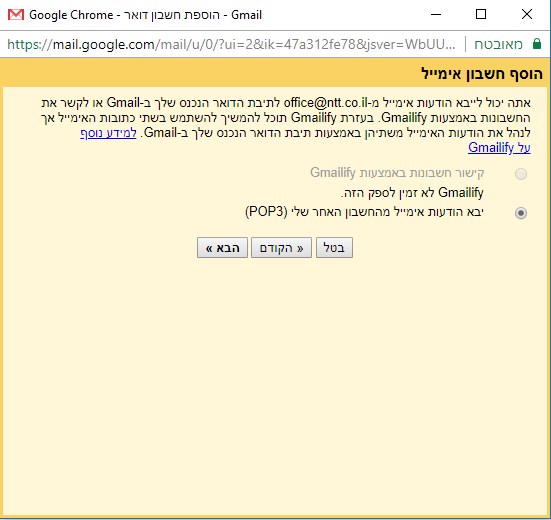Click the בטל (Cancel) button
This screenshot has width=551, height=520.
click(x=334, y=248)
